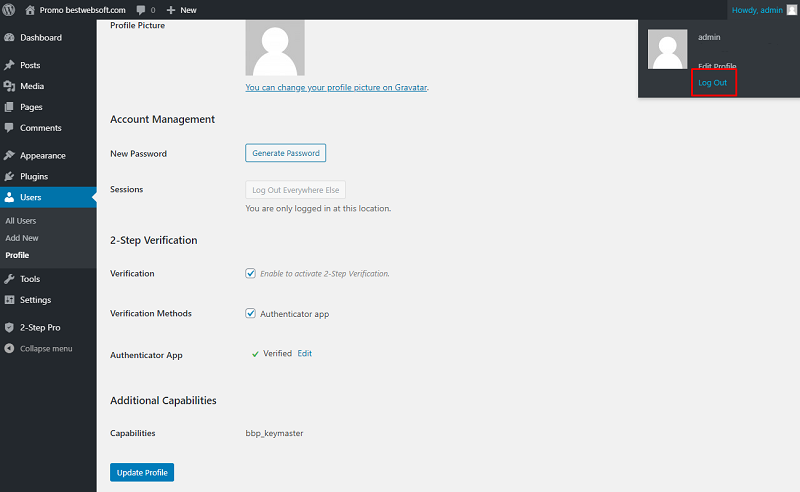Collapse the sidebar menu
This screenshot has height=492, width=800.
click(x=46, y=348)
